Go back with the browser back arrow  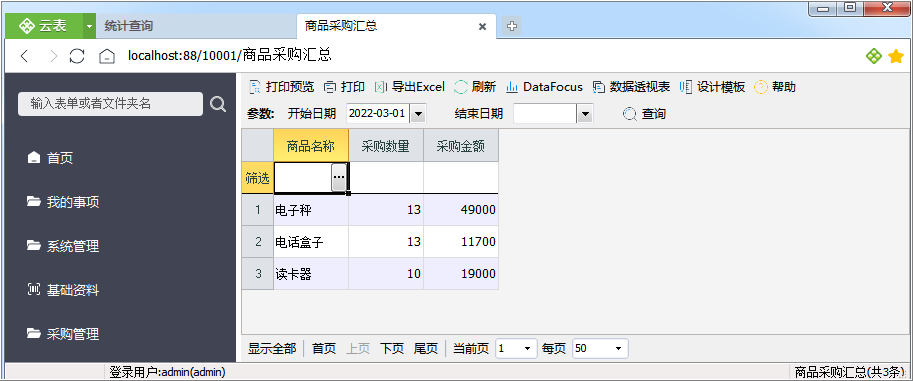pyautogui.click(x=24, y=56)
